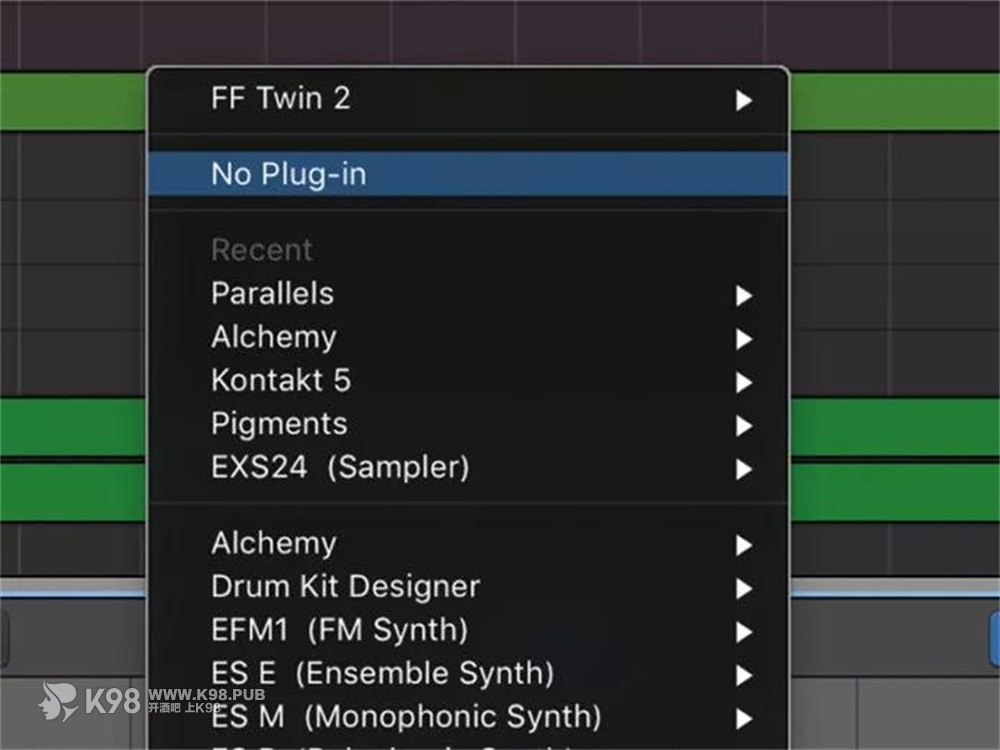Open the FF Twin 2 plug-in entry

tap(468, 99)
